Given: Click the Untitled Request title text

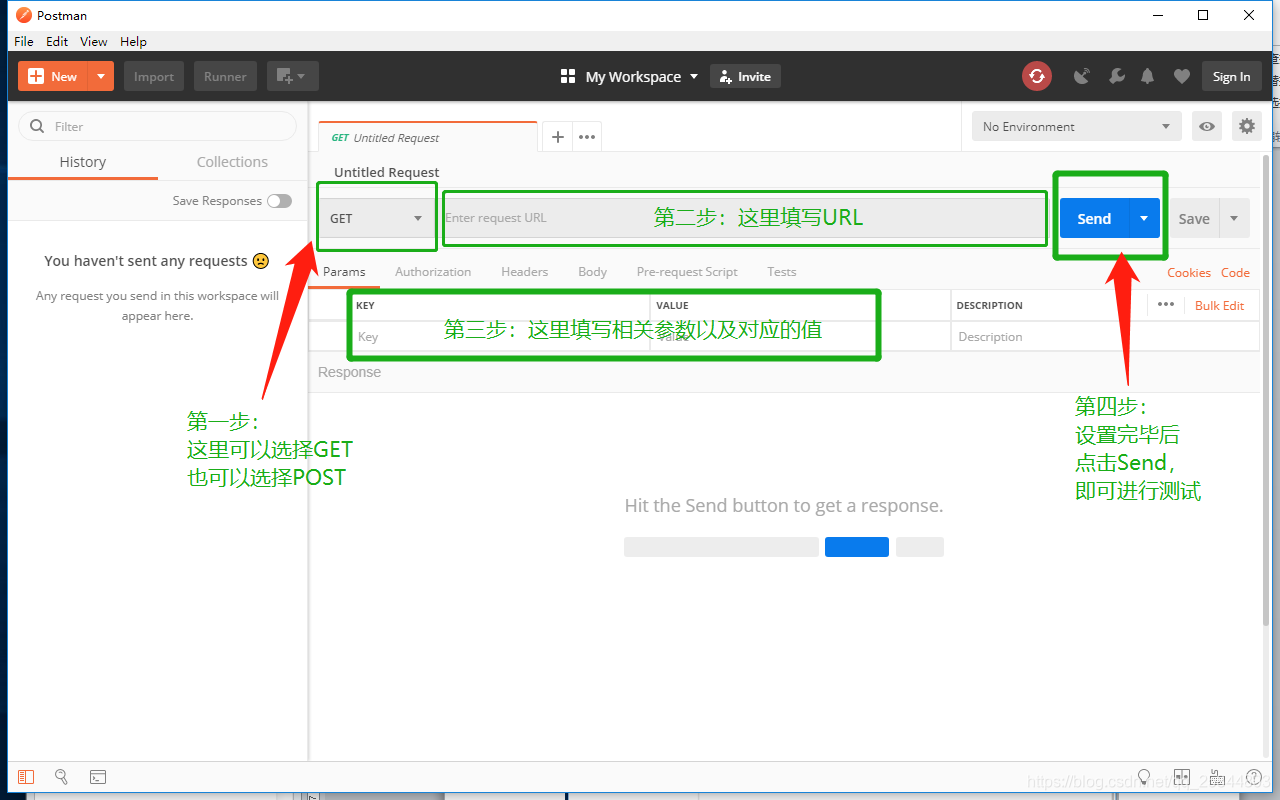Looking at the screenshot, I should pyautogui.click(x=387, y=172).
